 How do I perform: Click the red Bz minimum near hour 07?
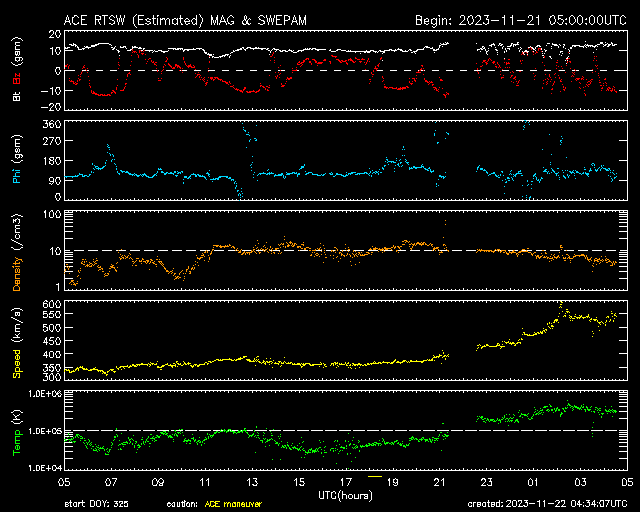[x=104, y=95]
